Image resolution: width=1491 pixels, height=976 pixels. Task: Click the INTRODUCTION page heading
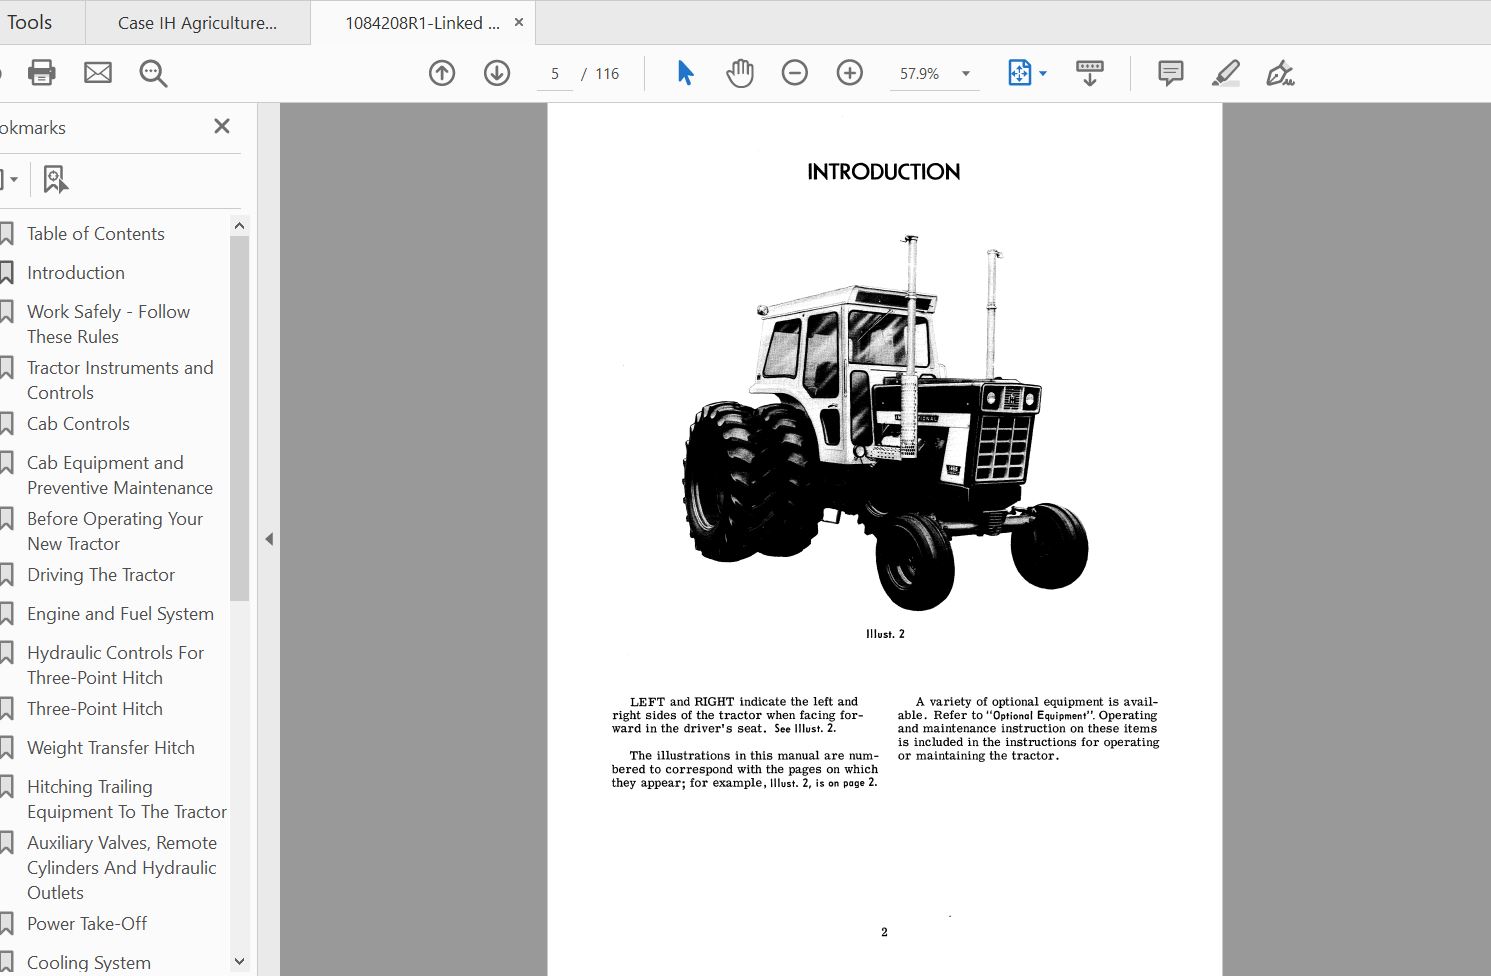tap(884, 172)
